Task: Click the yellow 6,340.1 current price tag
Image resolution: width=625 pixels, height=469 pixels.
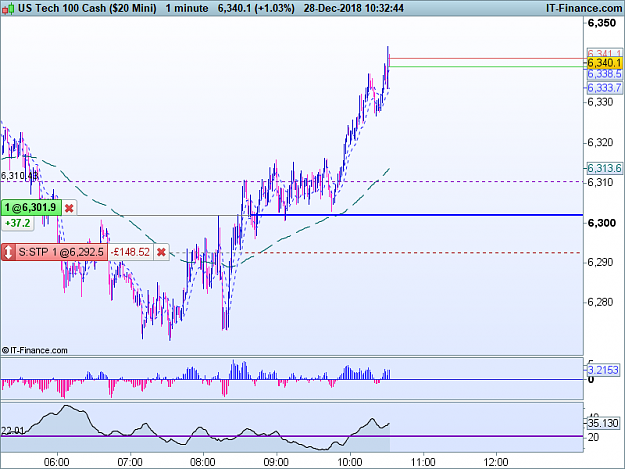Action: click(604, 63)
